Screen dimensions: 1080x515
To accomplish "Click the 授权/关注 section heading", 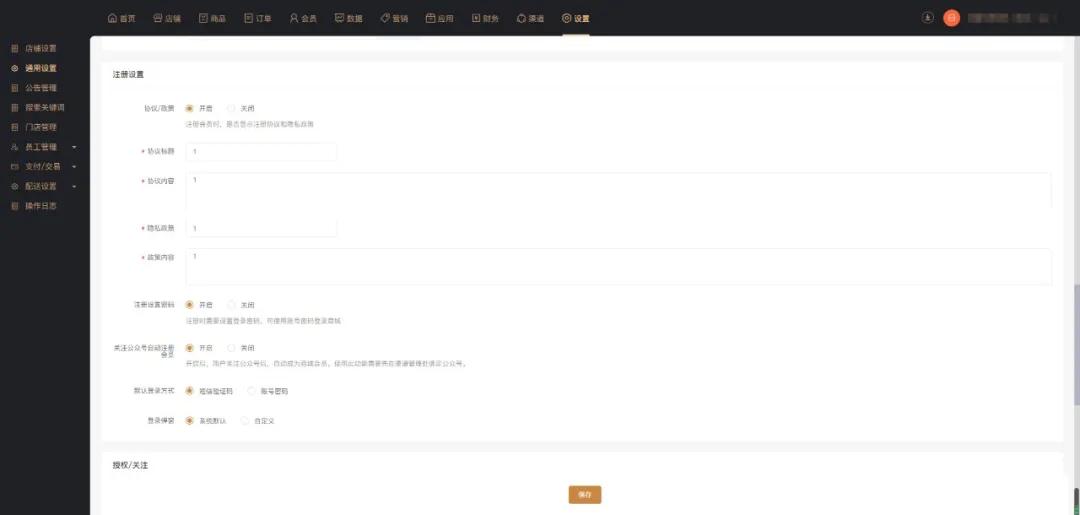I will point(130,465).
